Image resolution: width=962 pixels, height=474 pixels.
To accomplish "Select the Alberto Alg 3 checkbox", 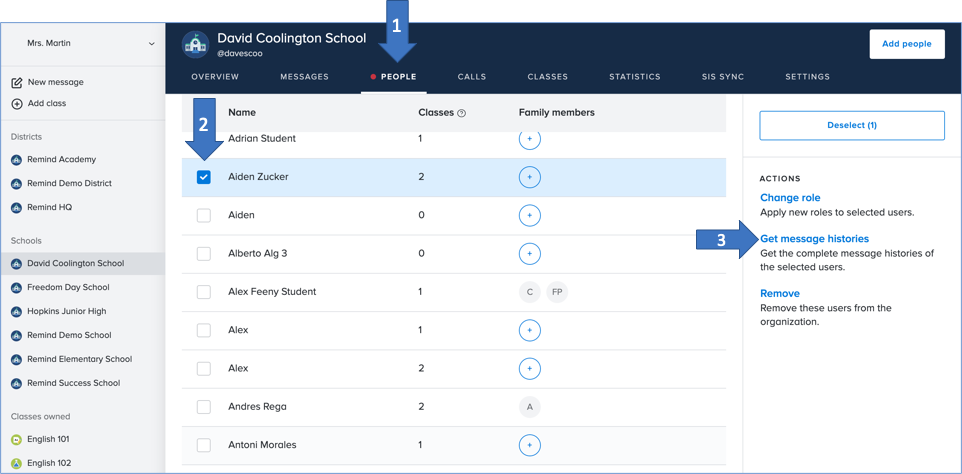I will click(x=204, y=254).
